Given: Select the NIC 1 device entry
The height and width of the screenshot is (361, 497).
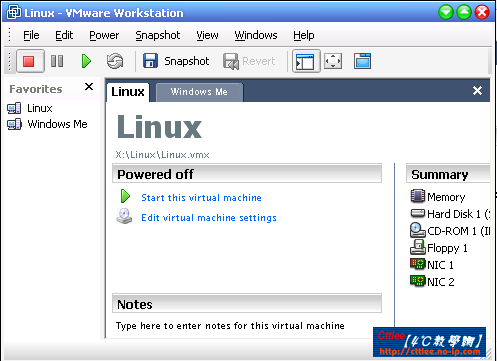Looking at the screenshot, I should 440,265.
